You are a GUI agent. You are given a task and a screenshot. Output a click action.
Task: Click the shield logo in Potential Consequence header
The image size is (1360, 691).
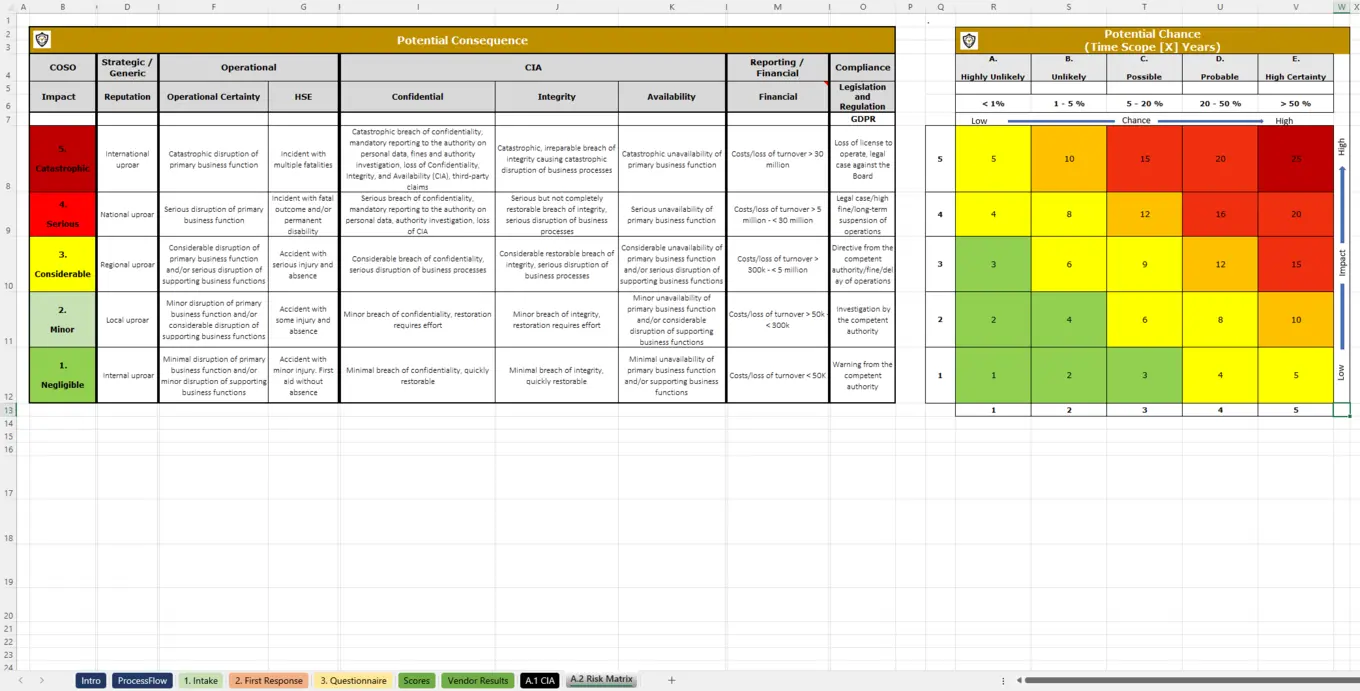42,40
